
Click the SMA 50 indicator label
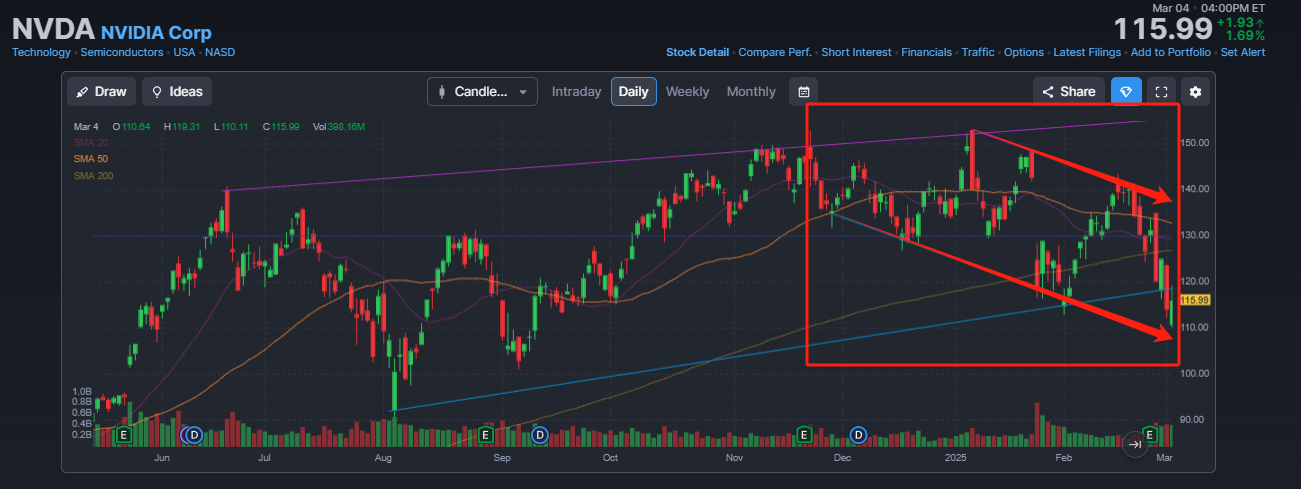[91, 159]
